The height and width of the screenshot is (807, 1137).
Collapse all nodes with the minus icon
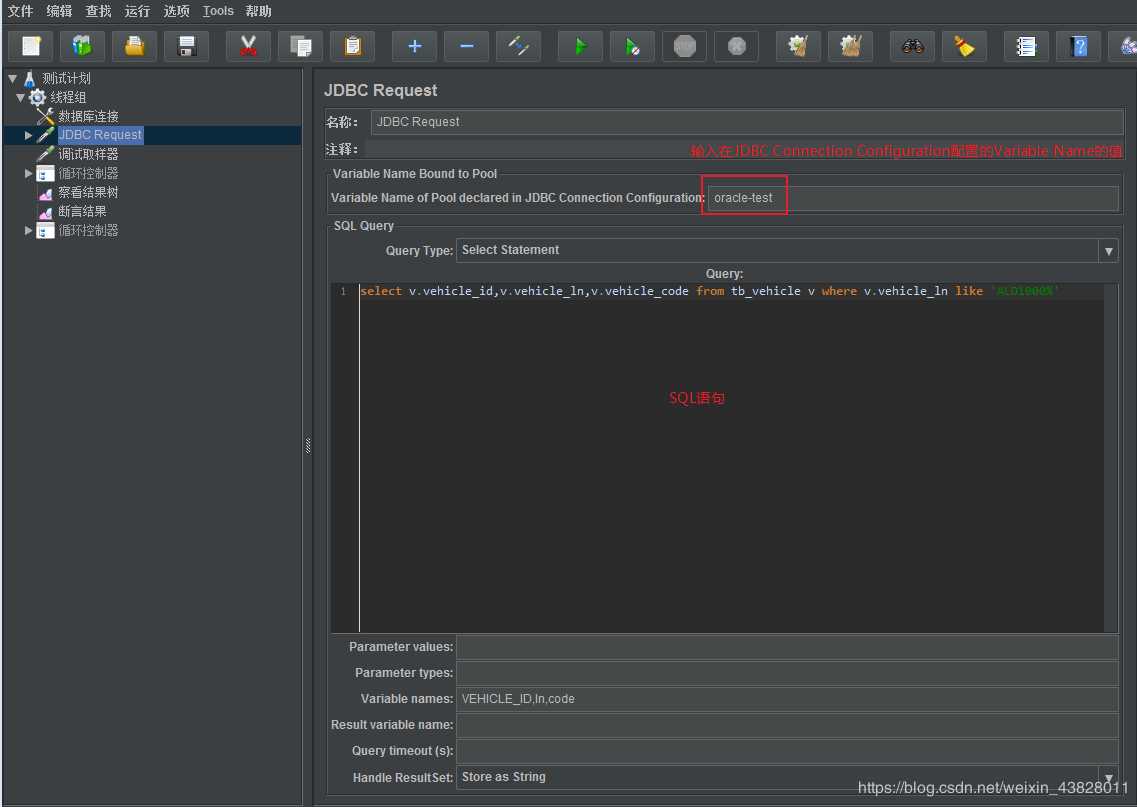(x=466, y=46)
